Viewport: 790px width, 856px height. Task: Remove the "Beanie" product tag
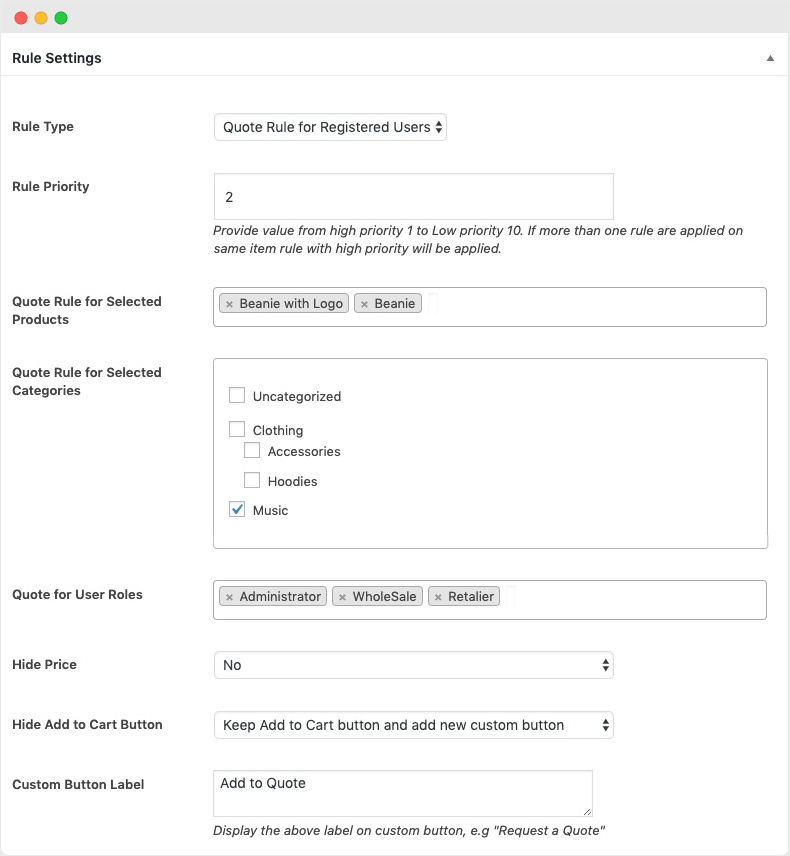click(365, 301)
